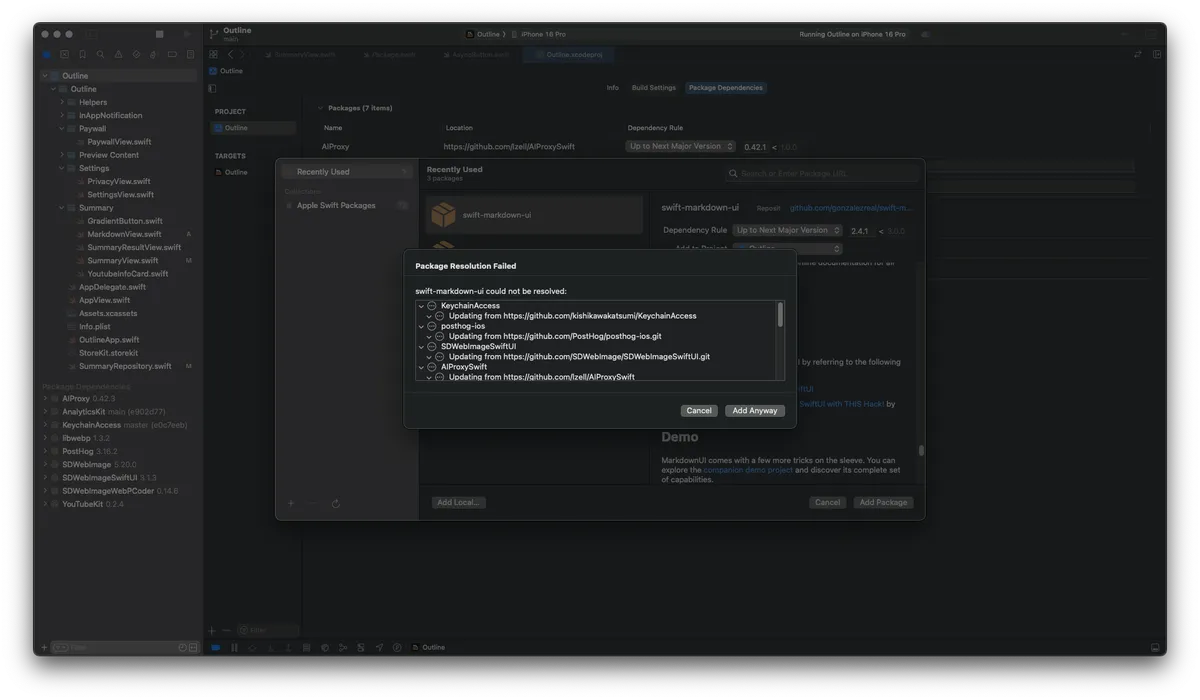Open Dependency Rule dropdown in package sheet
The height and width of the screenshot is (700, 1200).
click(x=788, y=230)
